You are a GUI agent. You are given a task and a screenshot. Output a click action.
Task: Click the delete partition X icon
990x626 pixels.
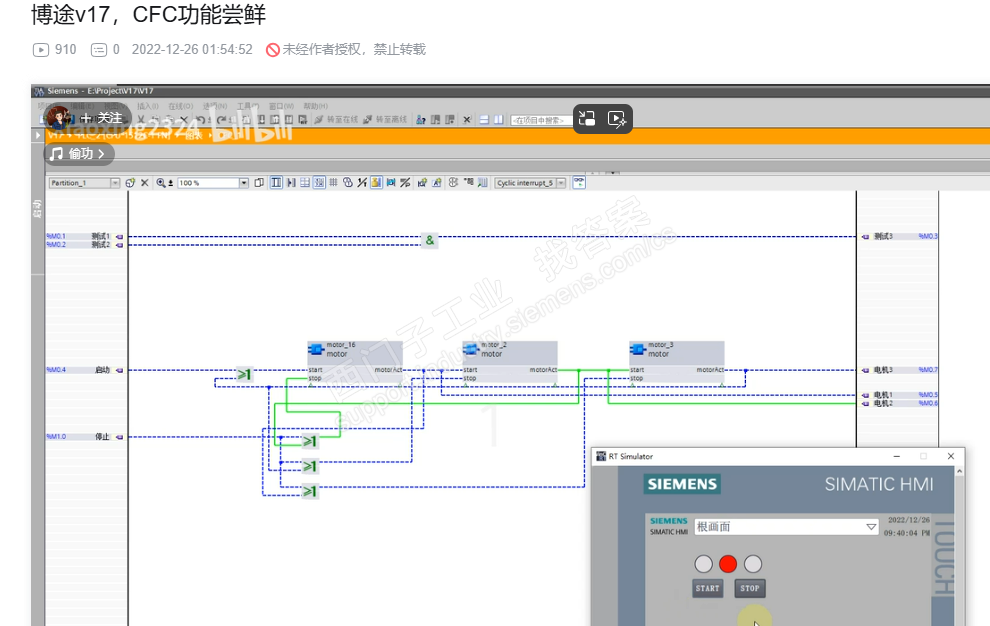145,183
